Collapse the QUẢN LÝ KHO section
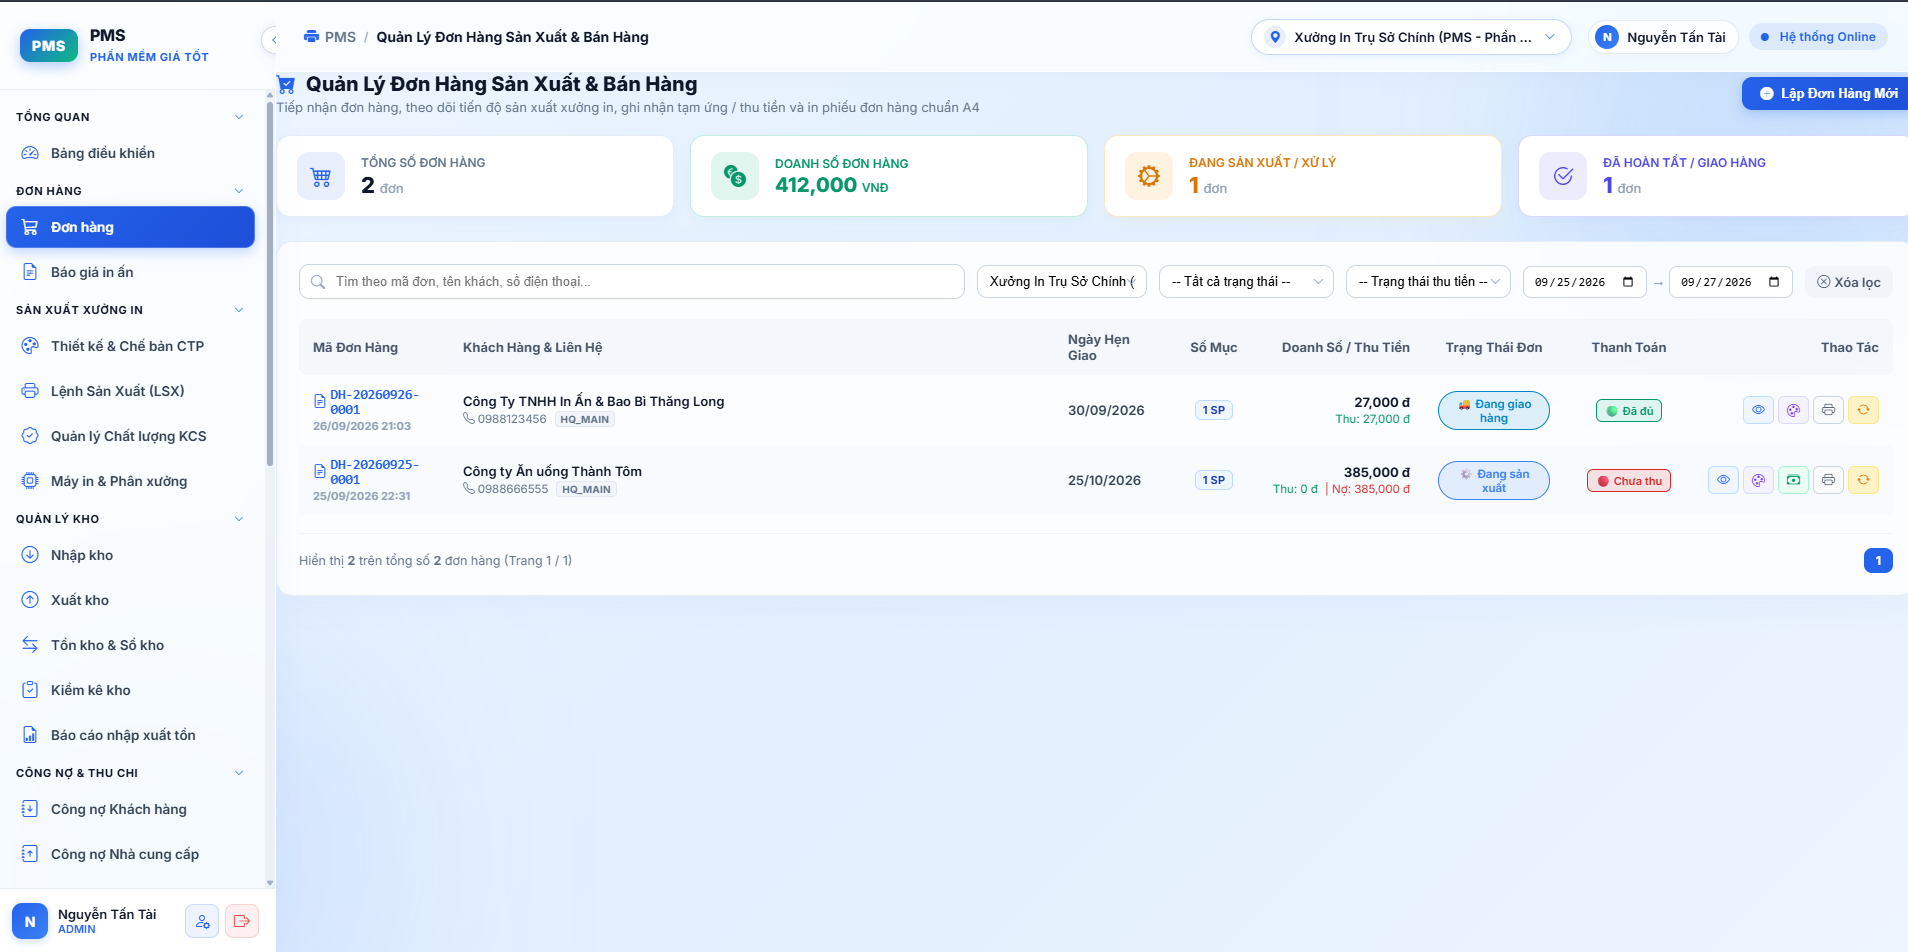 [x=239, y=519]
